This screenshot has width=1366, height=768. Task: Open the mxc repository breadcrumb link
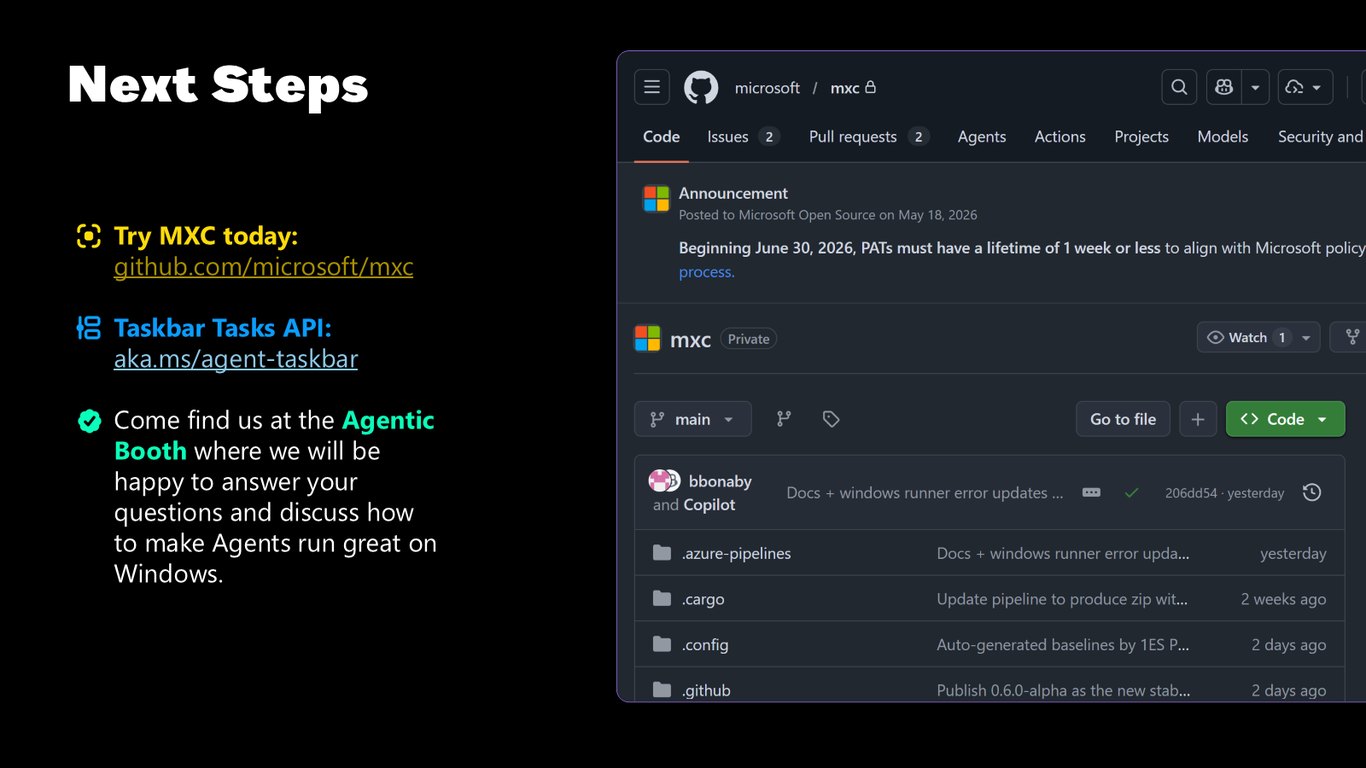click(x=845, y=88)
